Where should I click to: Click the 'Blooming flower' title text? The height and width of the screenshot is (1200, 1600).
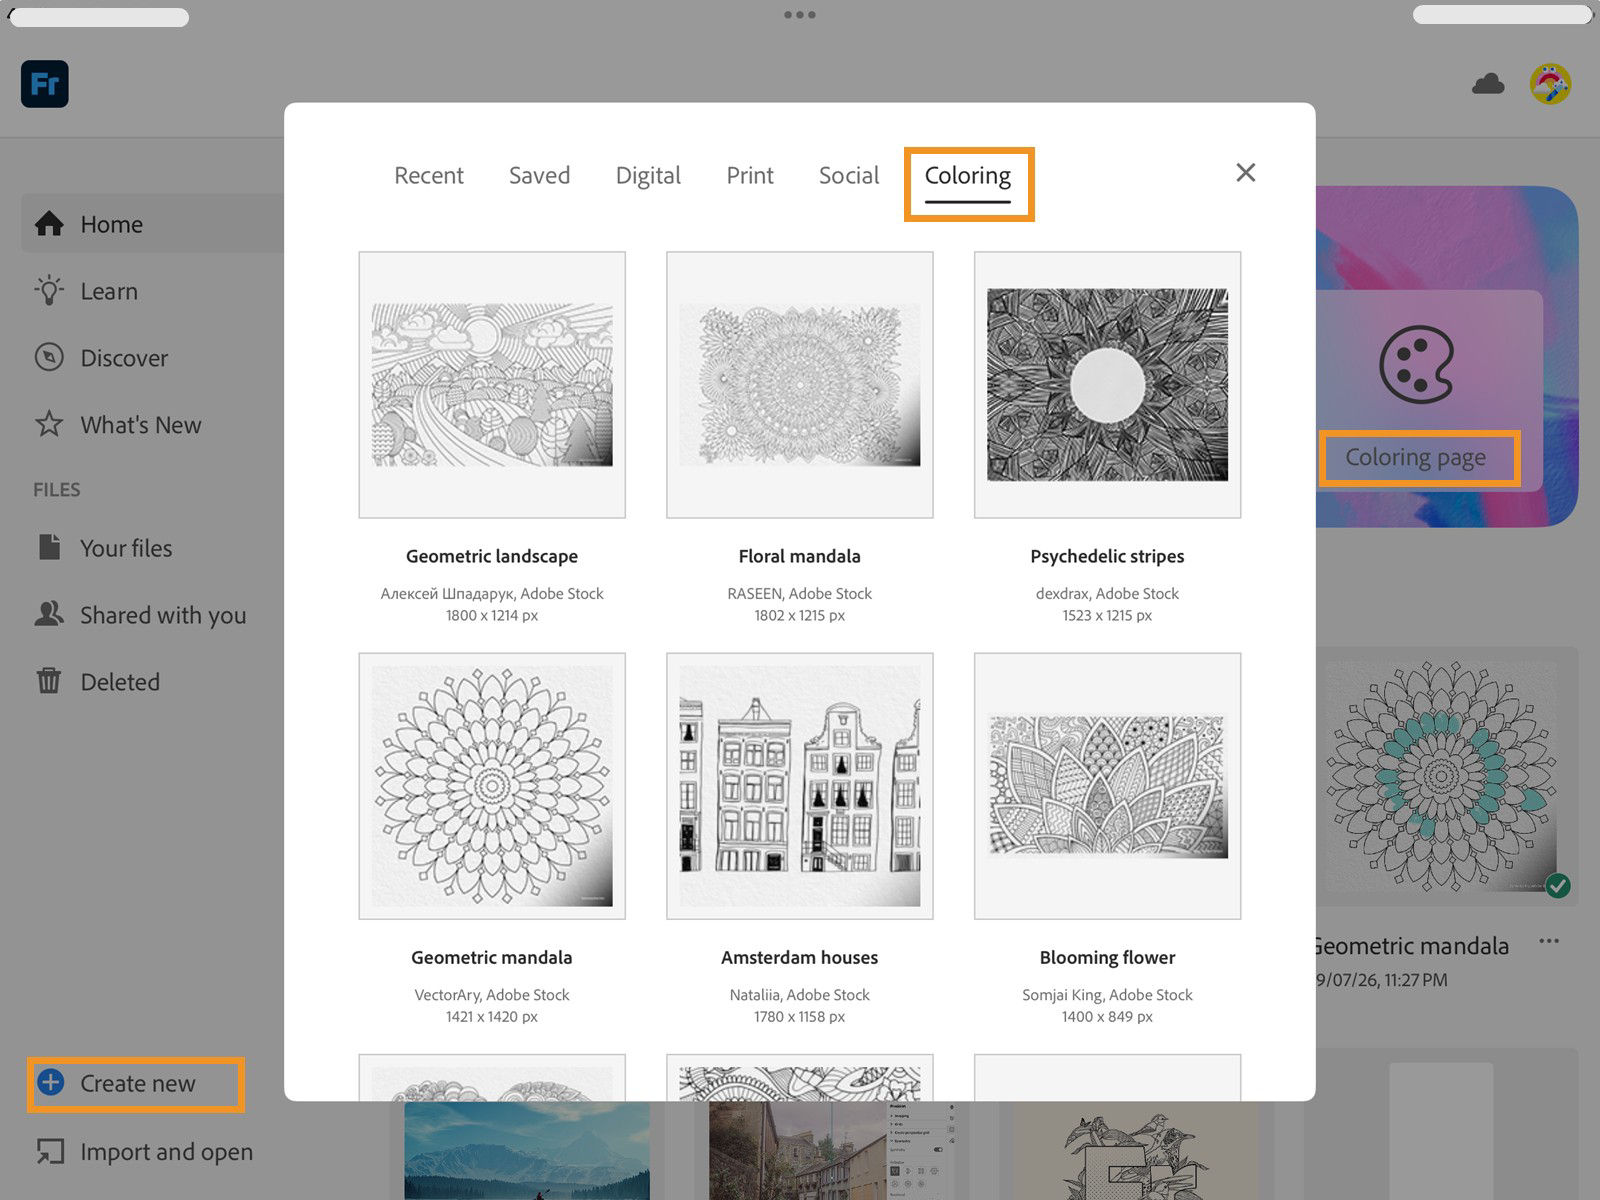(1107, 957)
